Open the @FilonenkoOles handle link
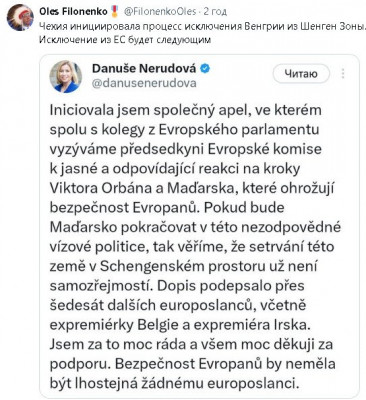 [x=160, y=12]
